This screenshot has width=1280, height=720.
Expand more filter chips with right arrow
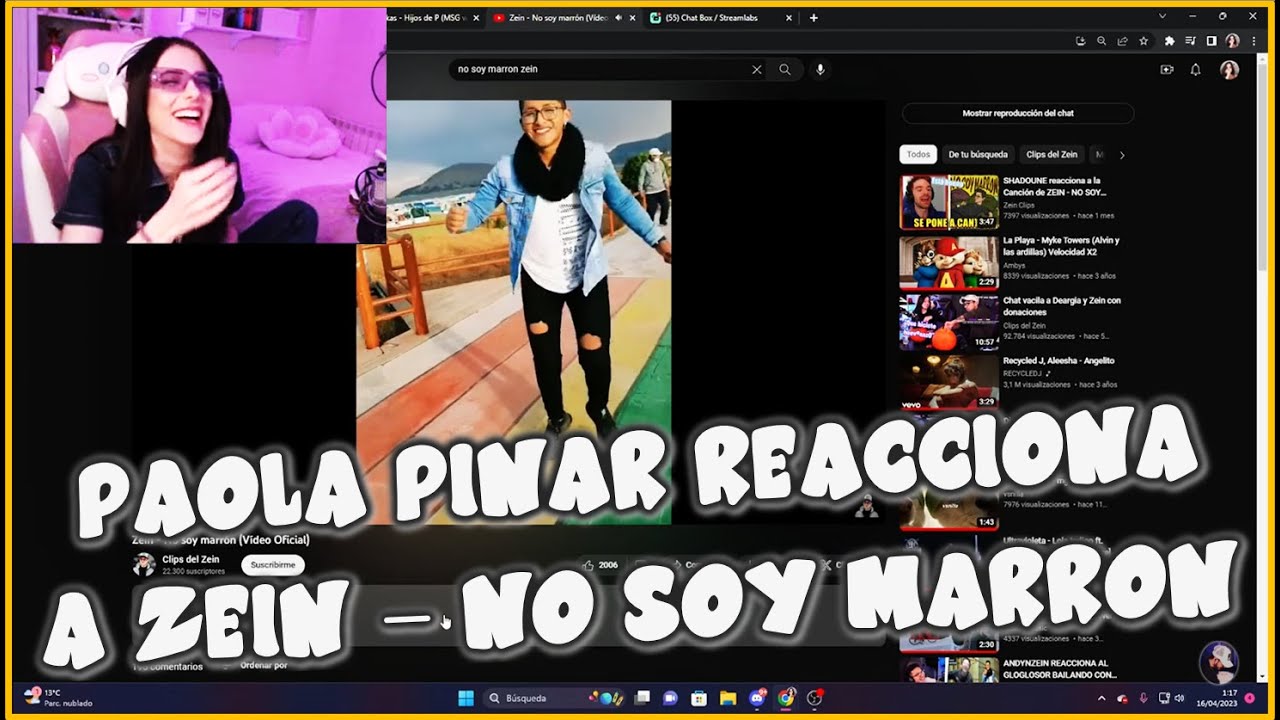1122,155
